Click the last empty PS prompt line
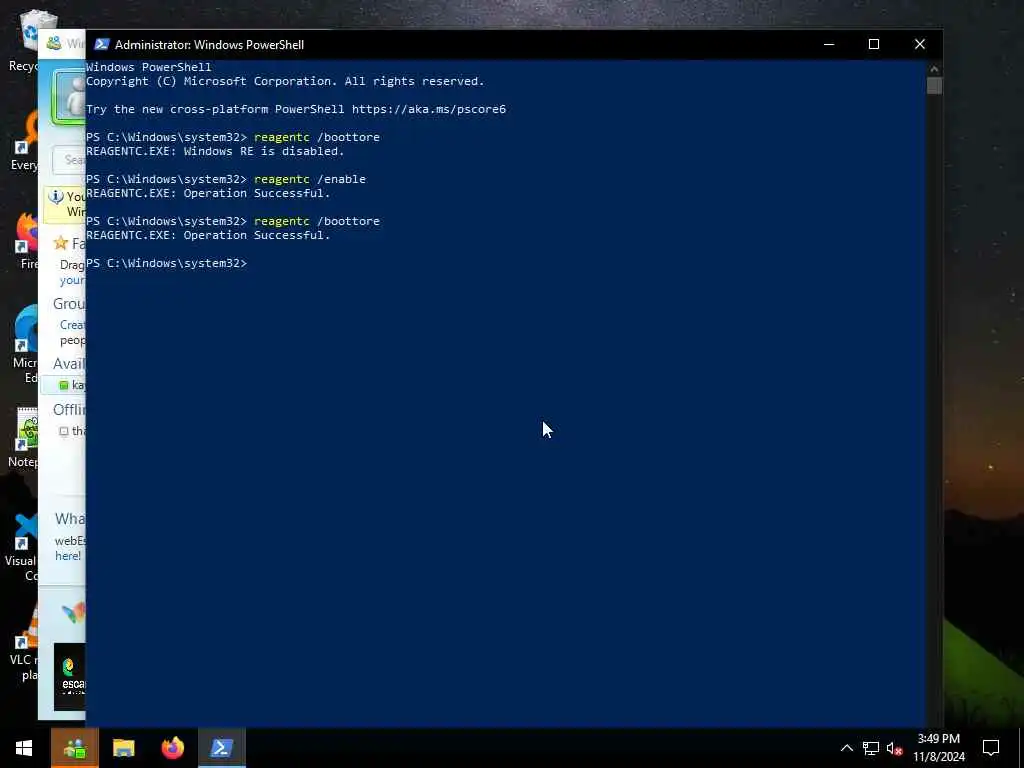 [x=167, y=263]
